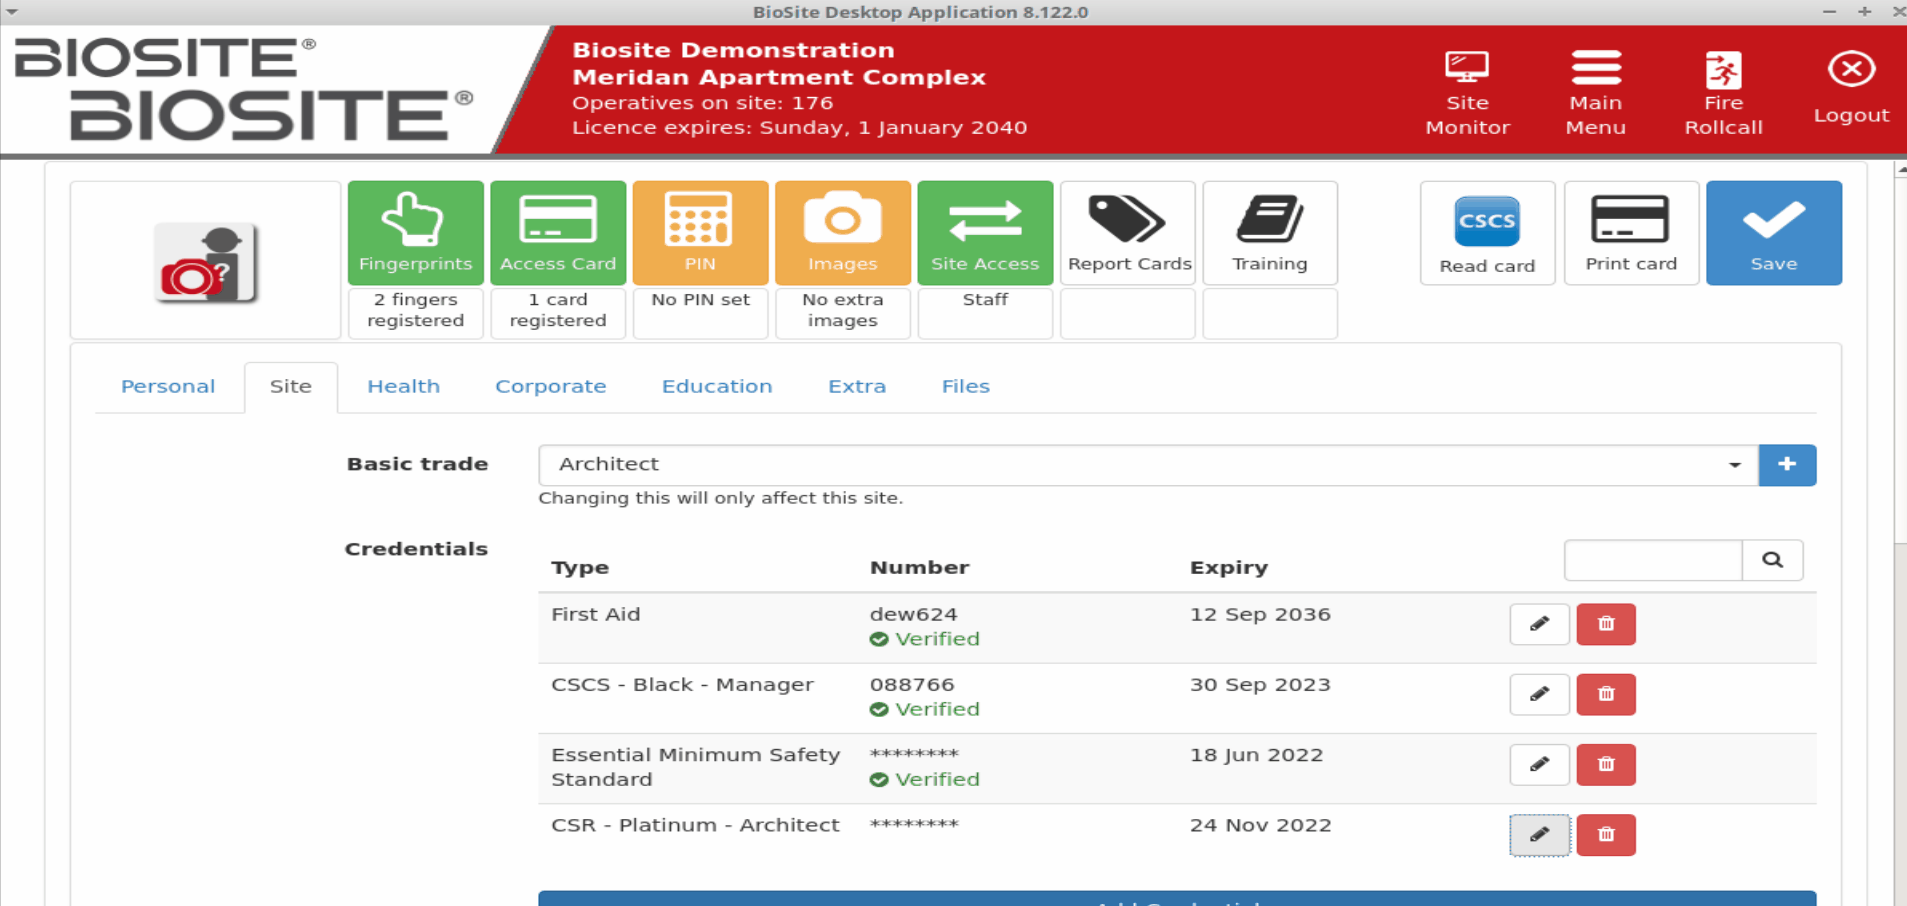The image size is (1907, 906).
Task: Save the operative record
Action: click(1774, 233)
